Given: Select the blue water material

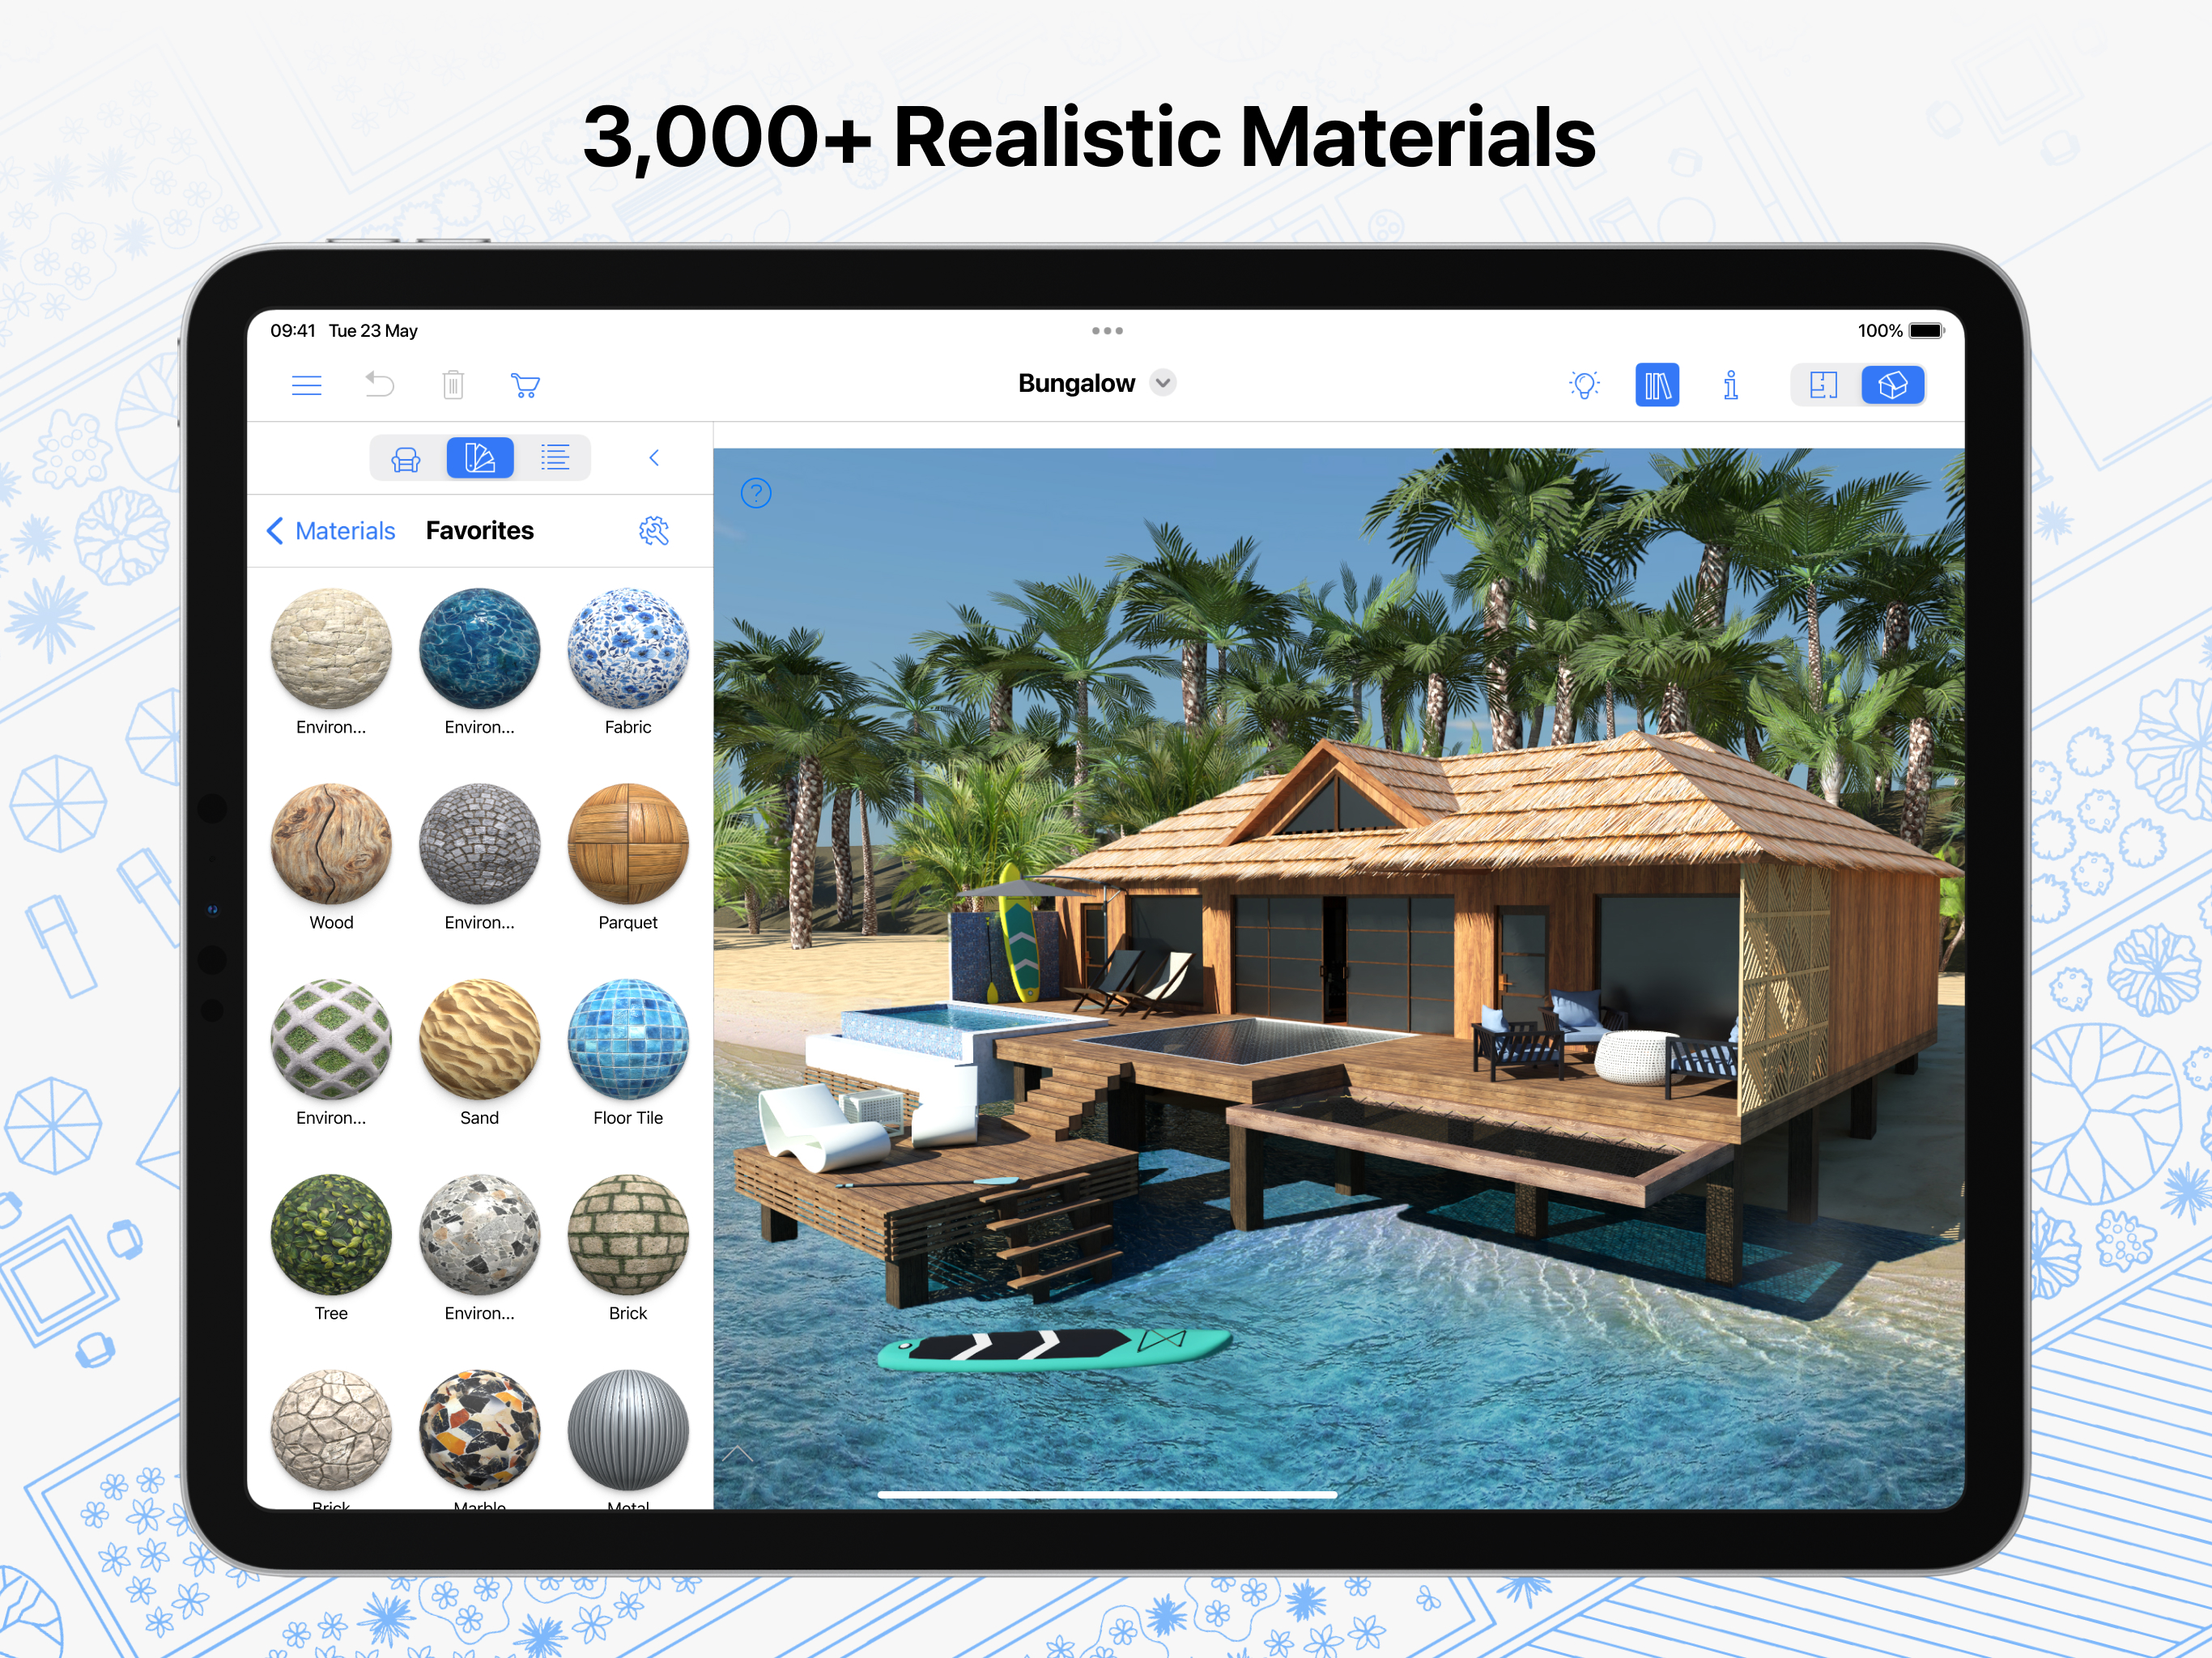Looking at the screenshot, I should coord(480,648).
